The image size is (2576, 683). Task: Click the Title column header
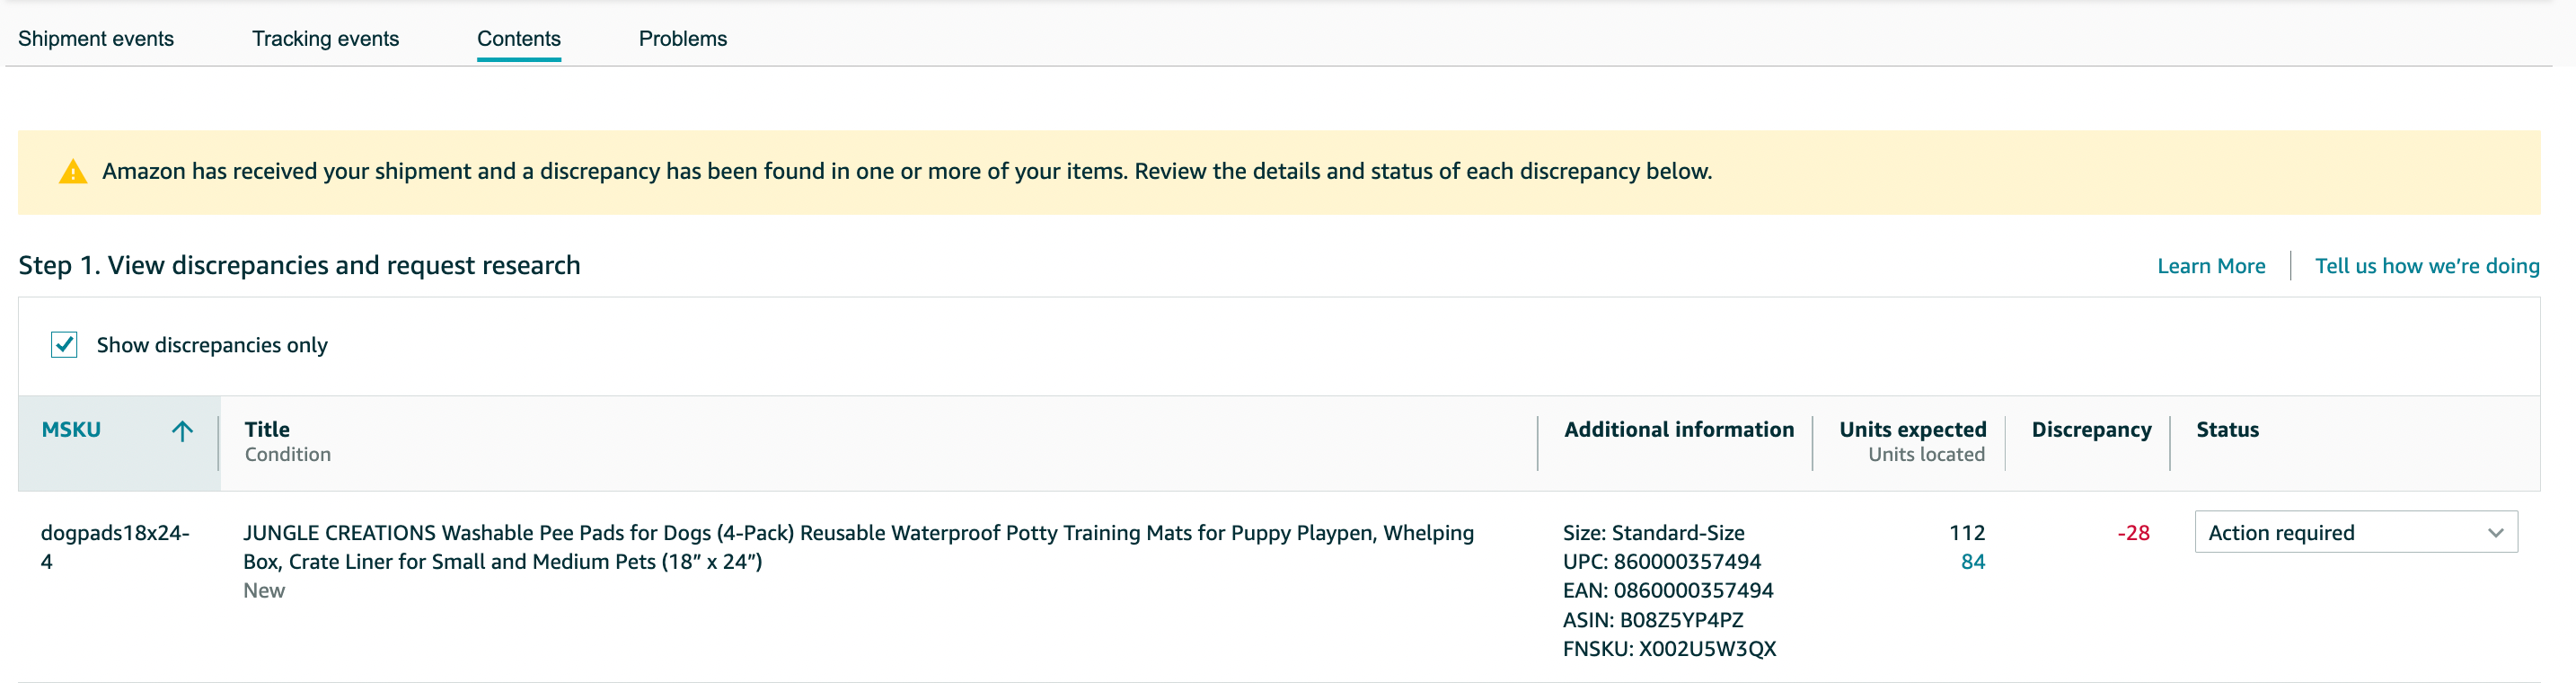[267, 430]
